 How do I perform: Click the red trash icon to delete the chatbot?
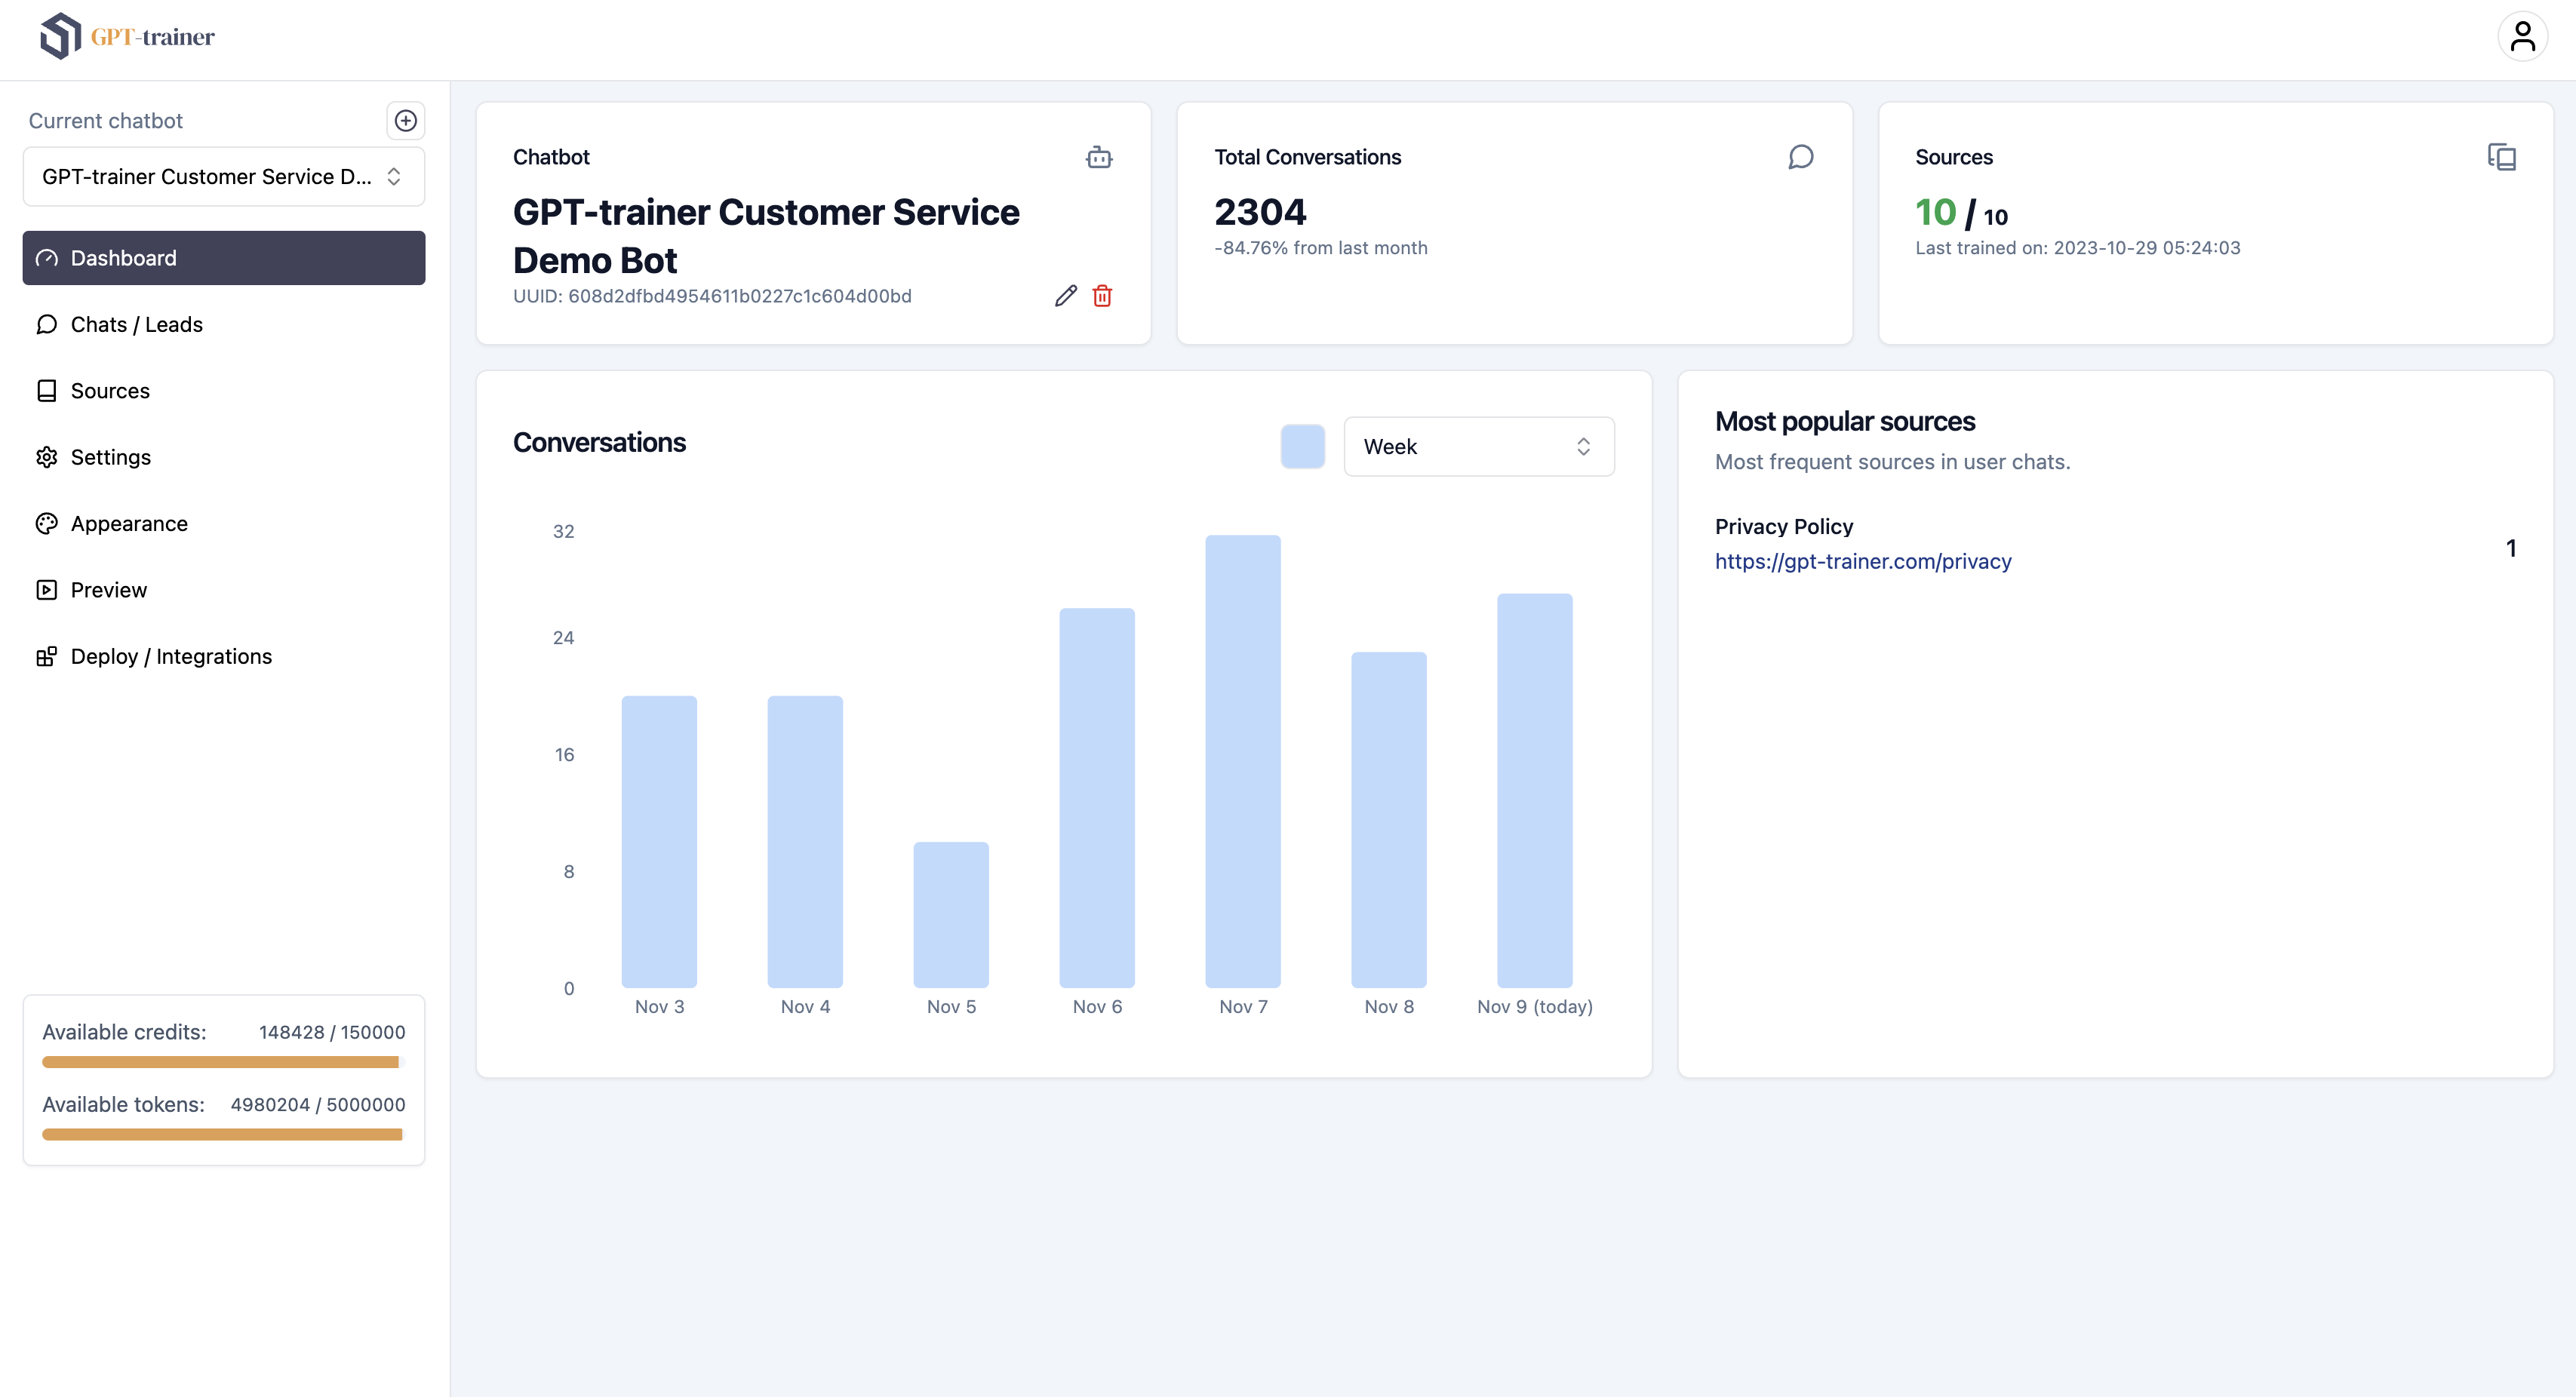(1103, 295)
